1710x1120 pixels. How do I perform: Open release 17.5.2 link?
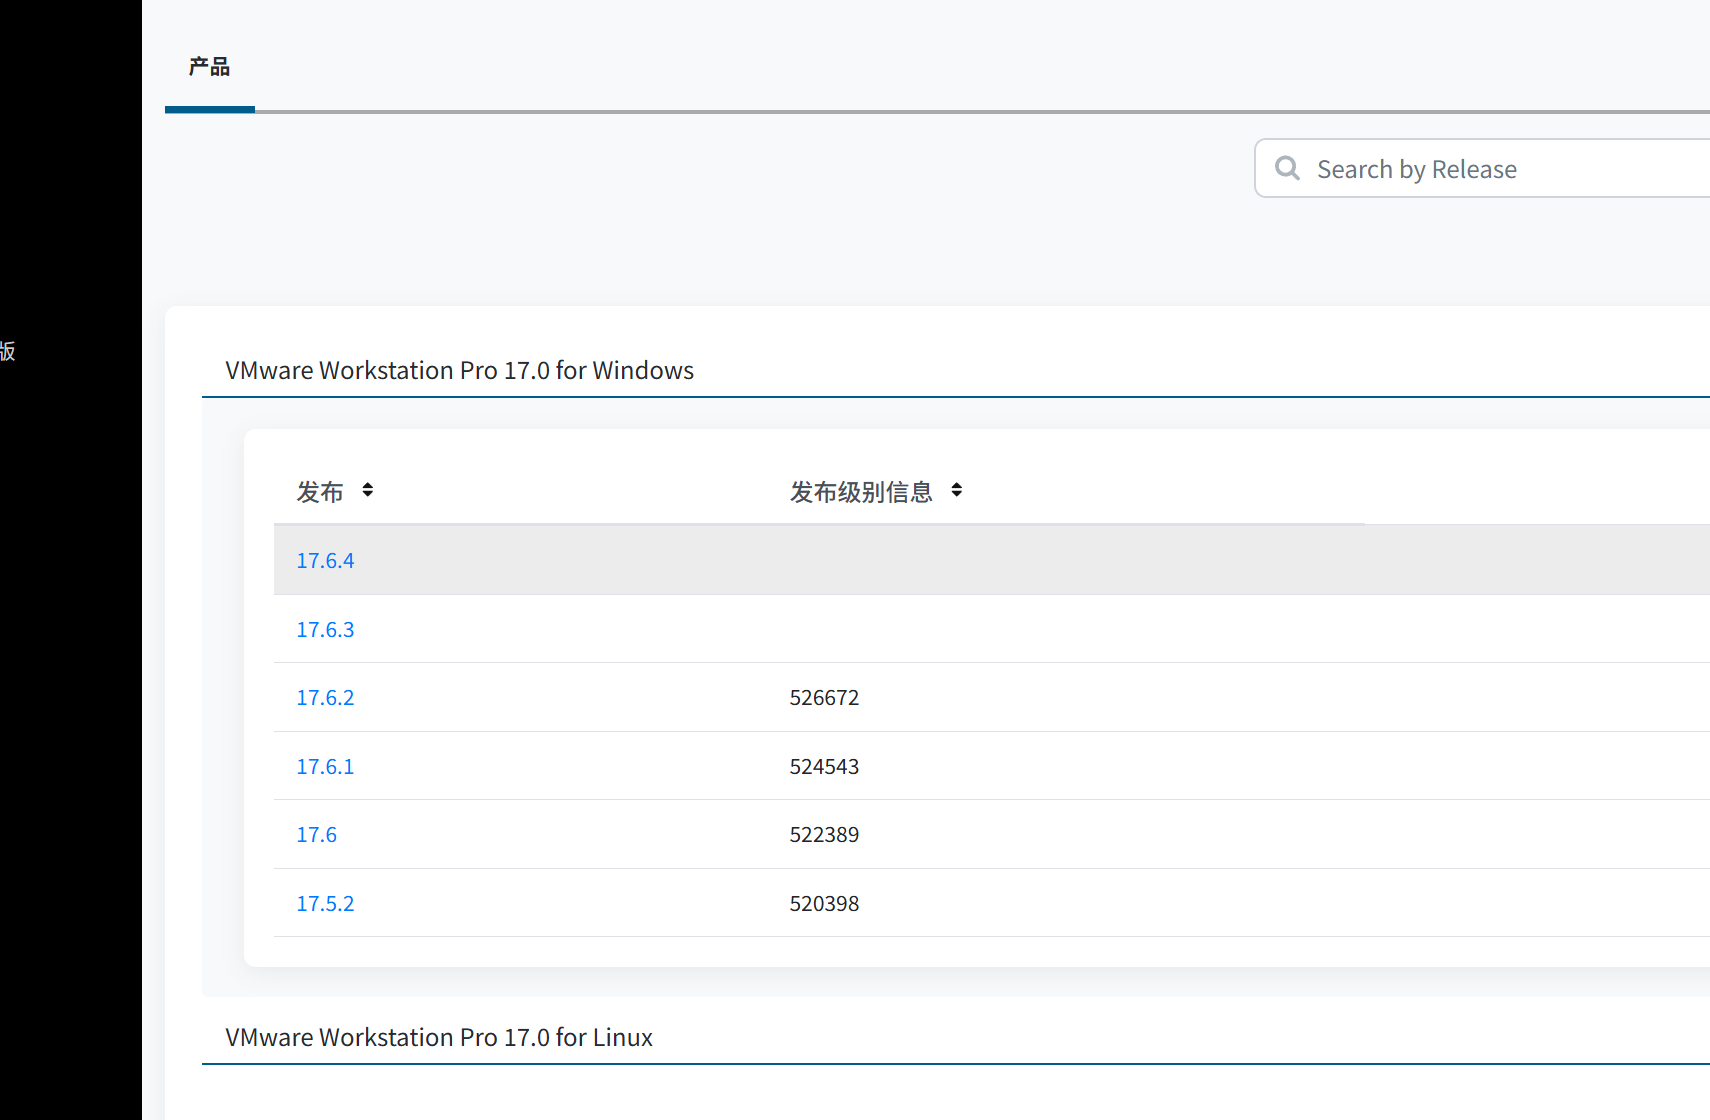coord(325,904)
